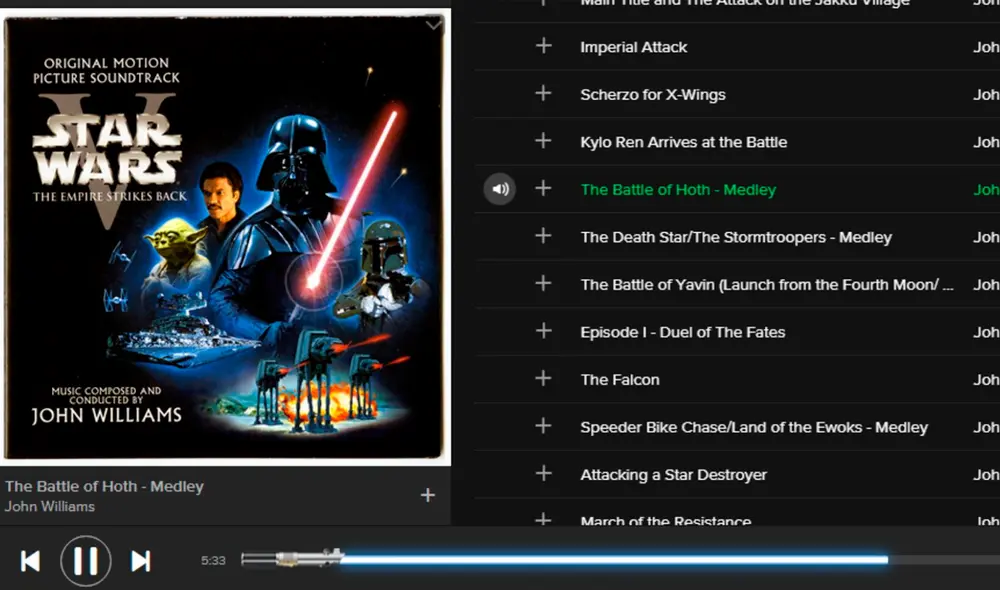
Task: Add "Kylo Ren Arrives at the Battle" track
Action: point(543,141)
